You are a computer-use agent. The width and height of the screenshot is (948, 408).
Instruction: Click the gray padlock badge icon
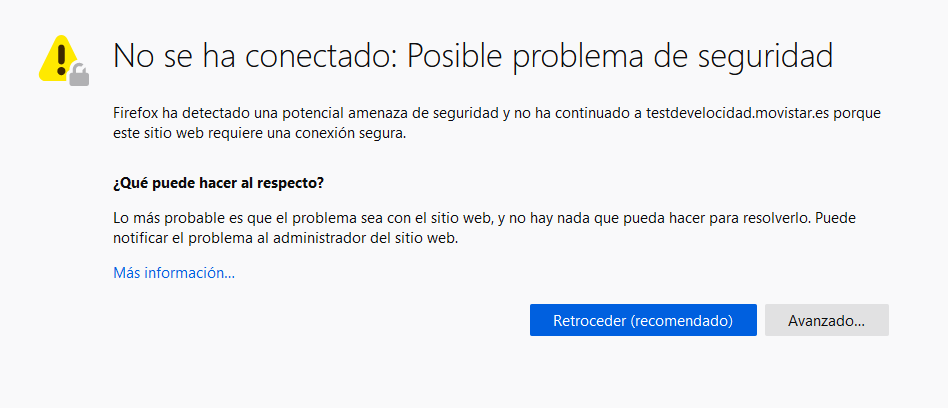pyautogui.click(x=79, y=74)
